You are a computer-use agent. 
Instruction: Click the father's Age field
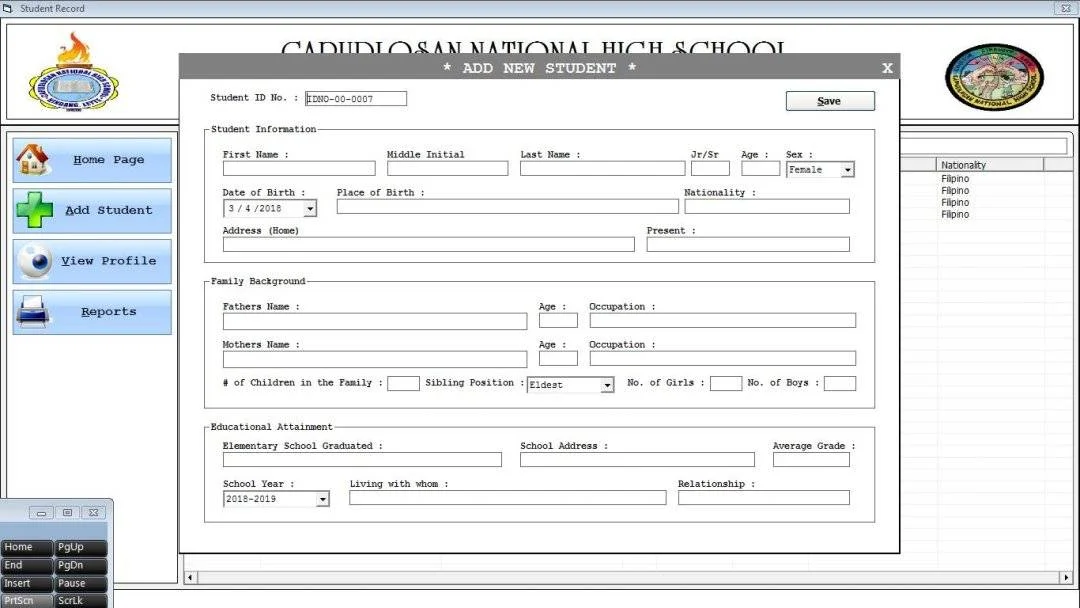click(x=558, y=320)
